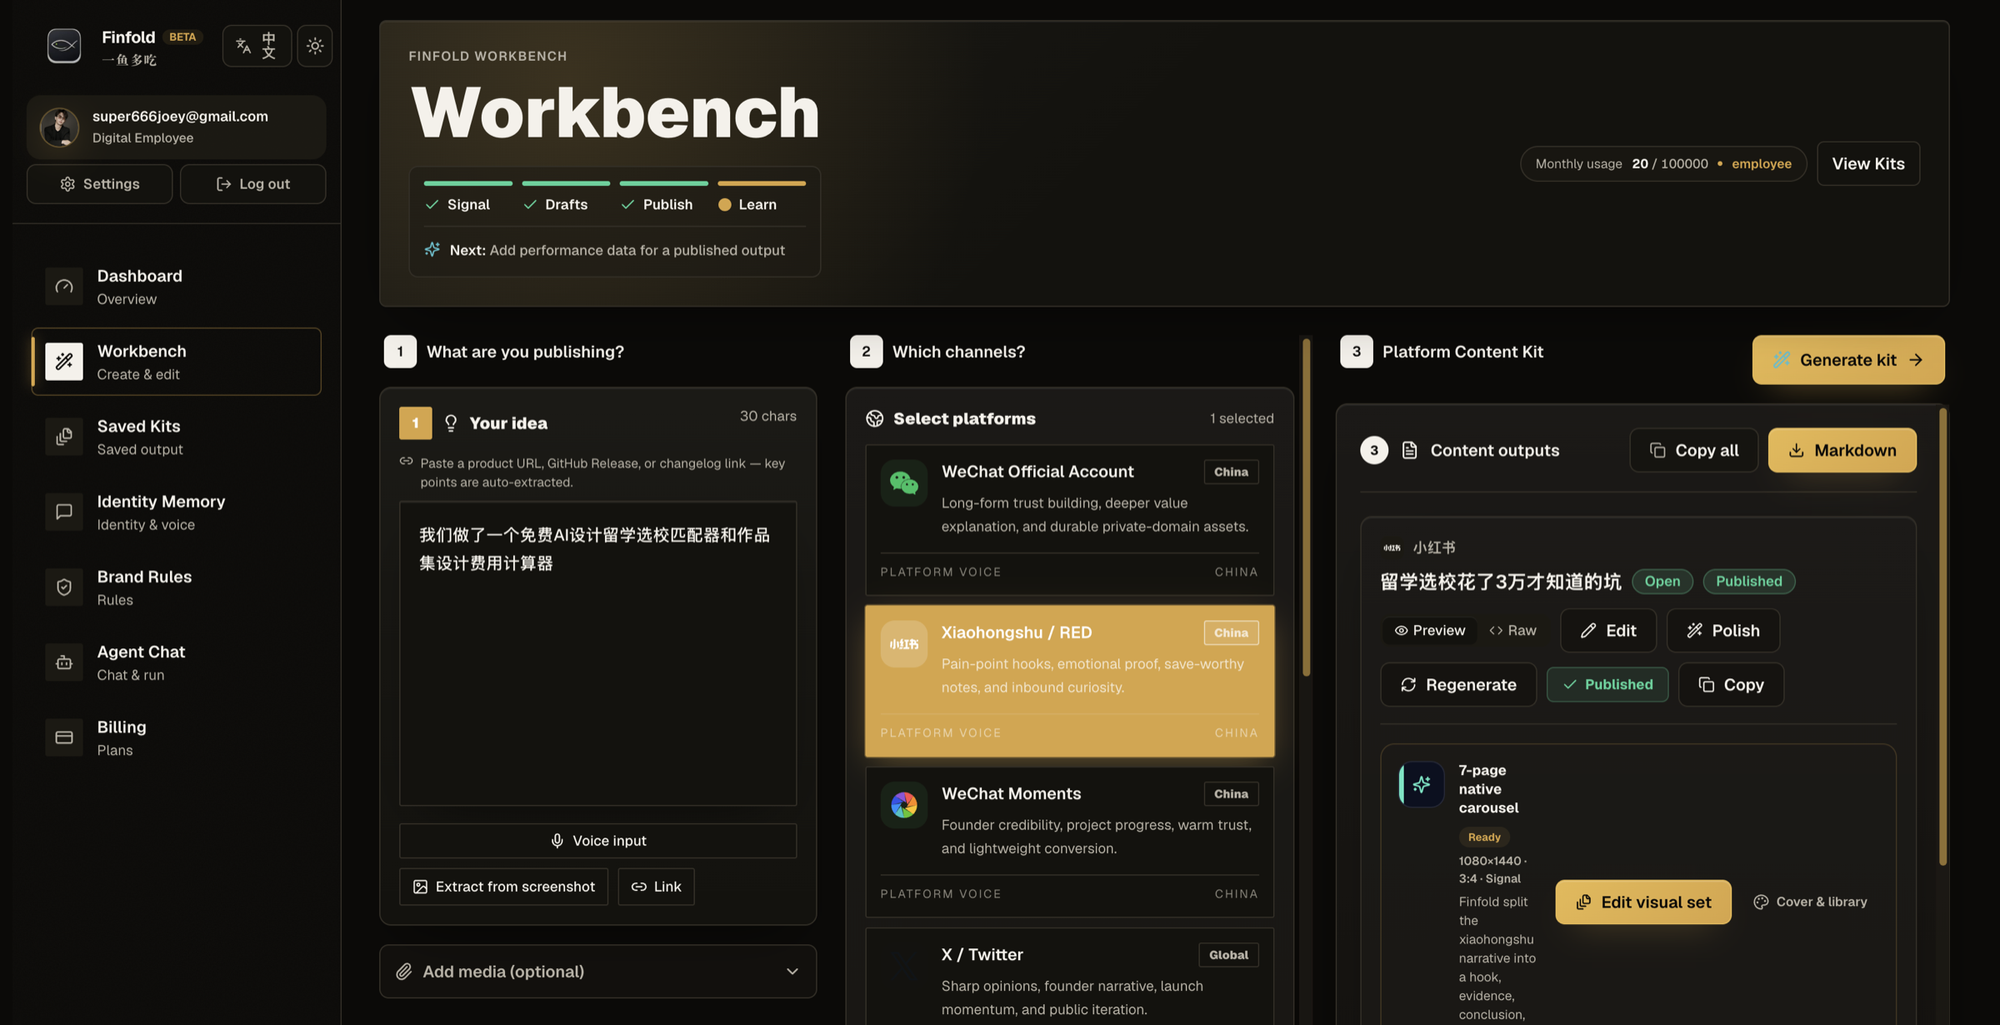
Task: Click the Content outputs document icon
Action: [1409, 450]
